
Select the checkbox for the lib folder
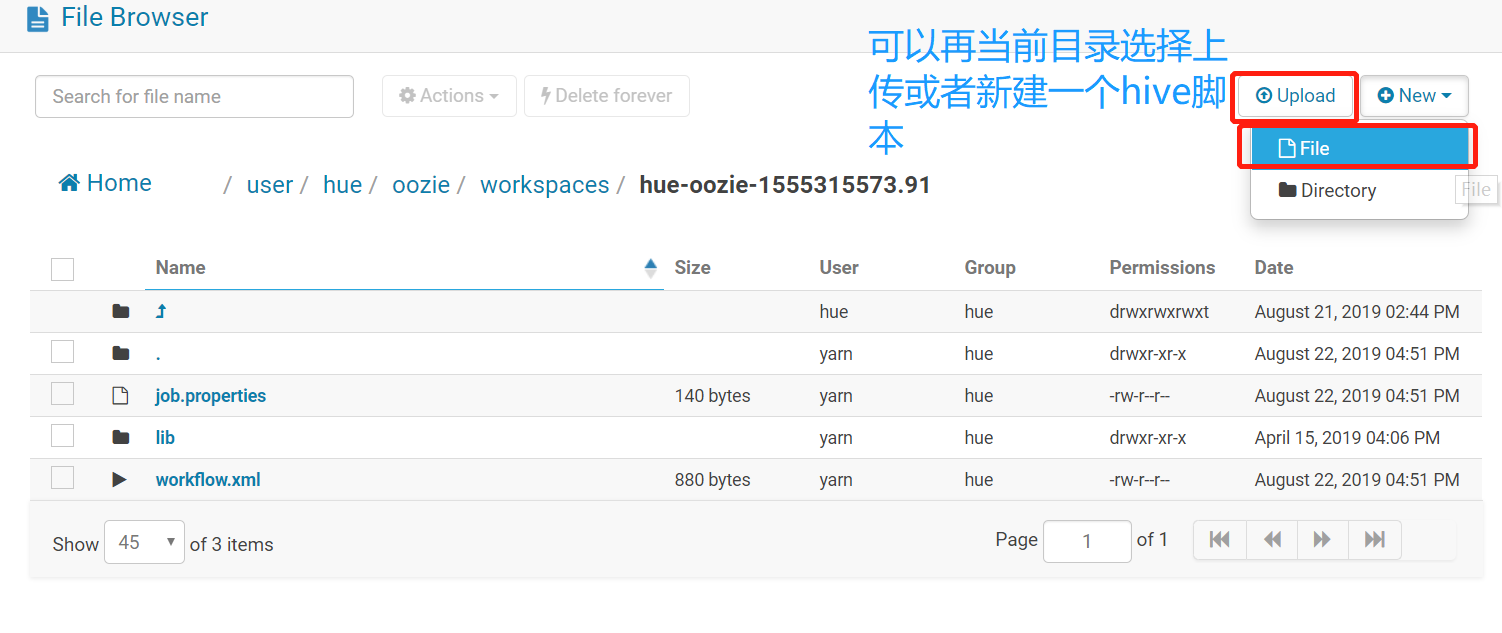[63, 435]
